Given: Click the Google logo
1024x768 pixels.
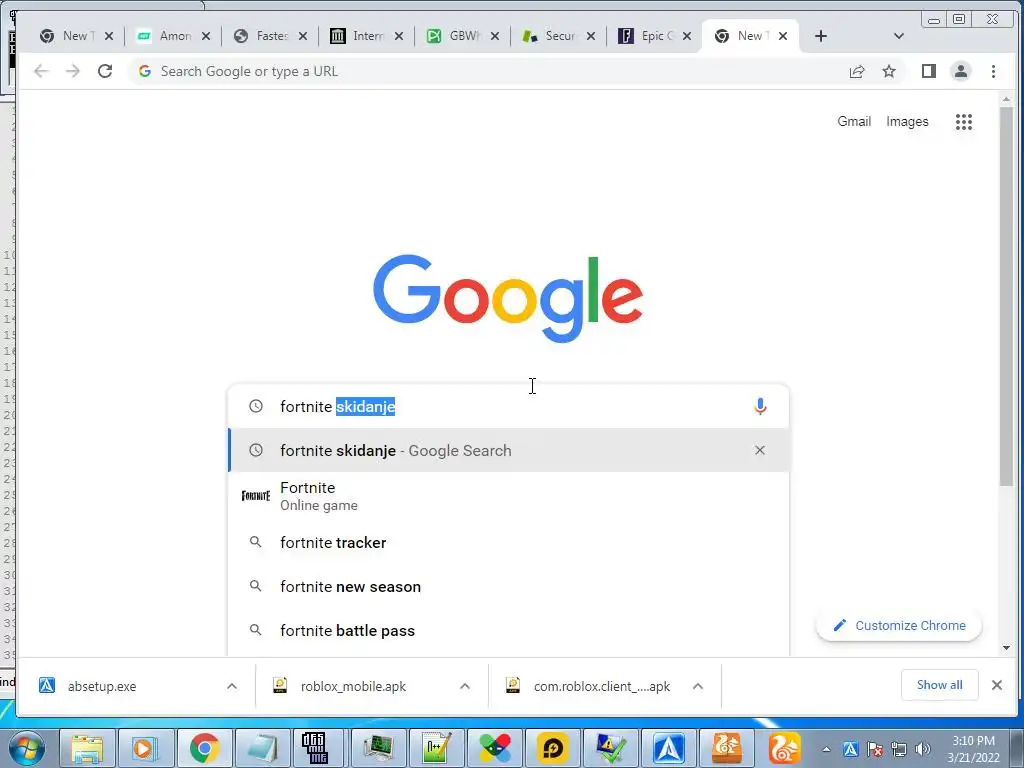Looking at the screenshot, I should [508, 298].
